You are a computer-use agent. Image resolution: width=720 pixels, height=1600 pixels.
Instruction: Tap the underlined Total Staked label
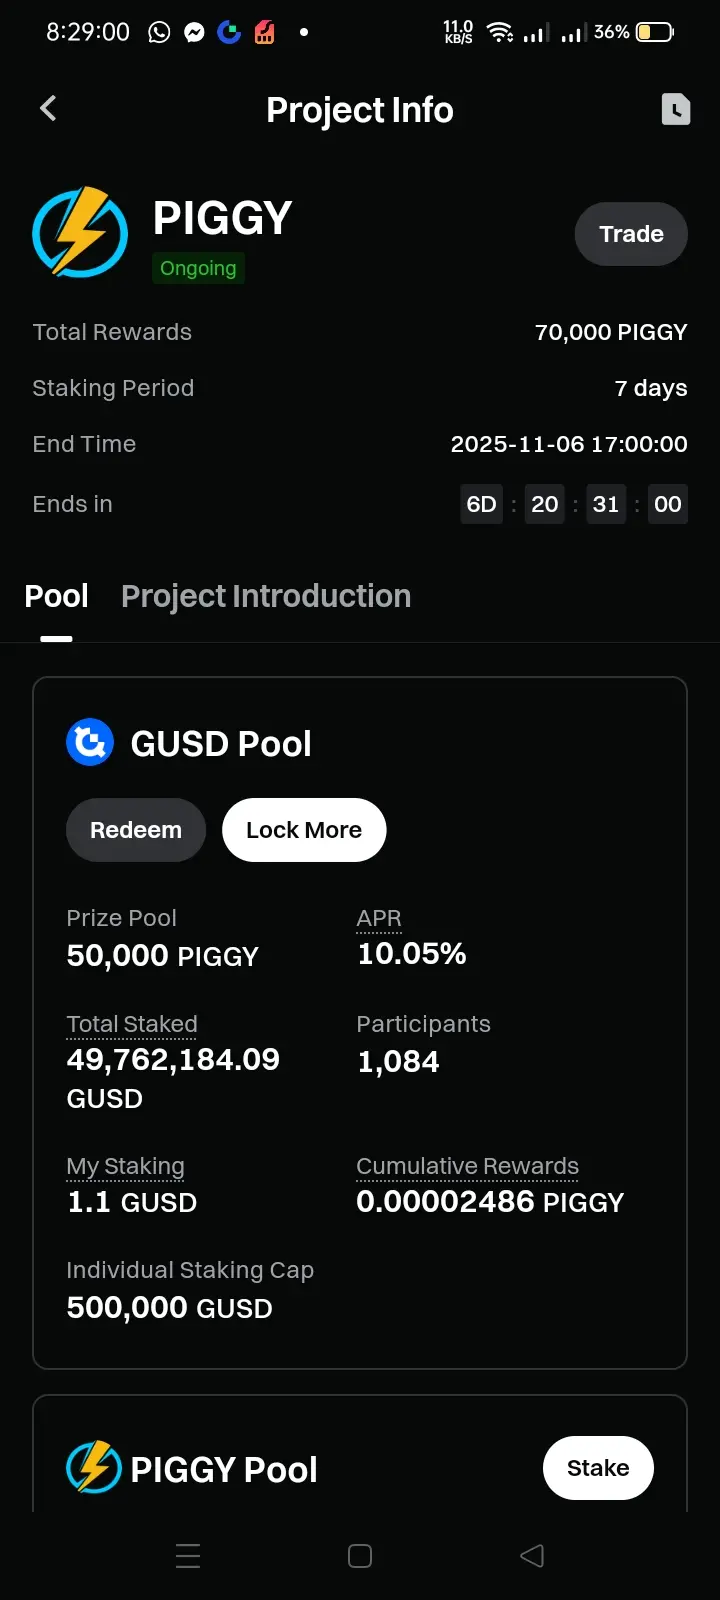132,1024
